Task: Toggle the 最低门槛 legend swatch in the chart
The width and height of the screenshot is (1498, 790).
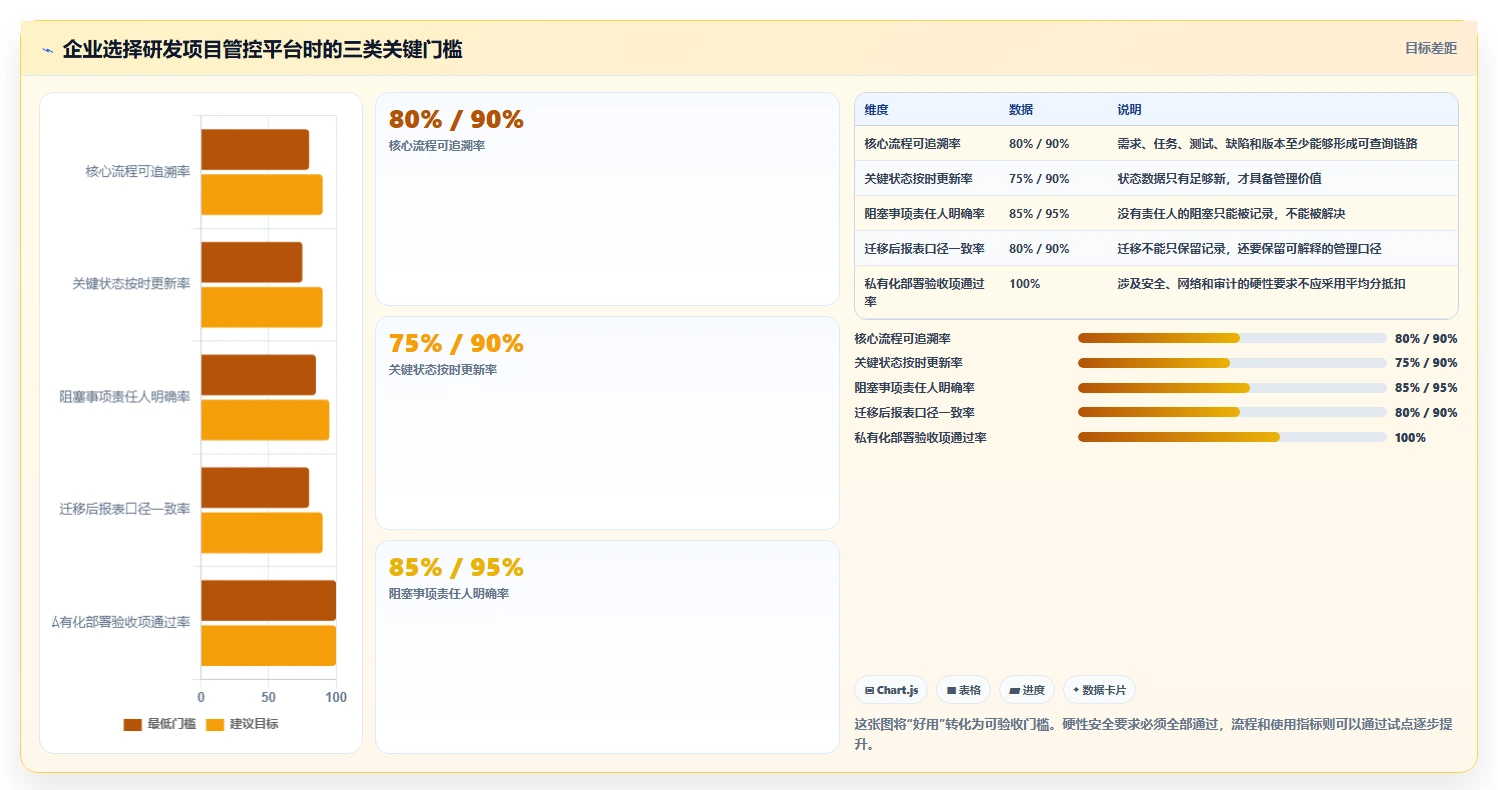Action: click(132, 724)
